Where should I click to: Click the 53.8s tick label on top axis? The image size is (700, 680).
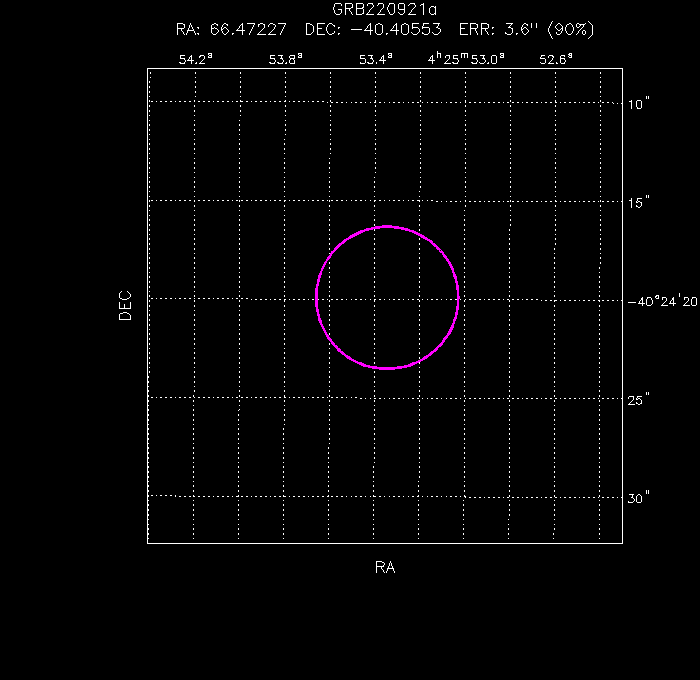(286, 60)
